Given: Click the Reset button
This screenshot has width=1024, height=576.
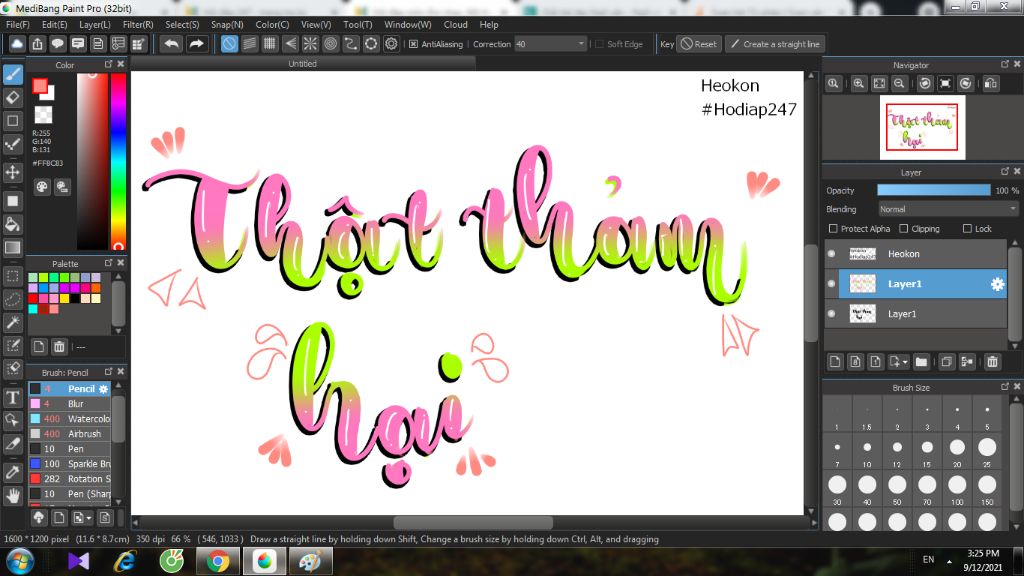Looking at the screenshot, I should click(x=699, y=44).
